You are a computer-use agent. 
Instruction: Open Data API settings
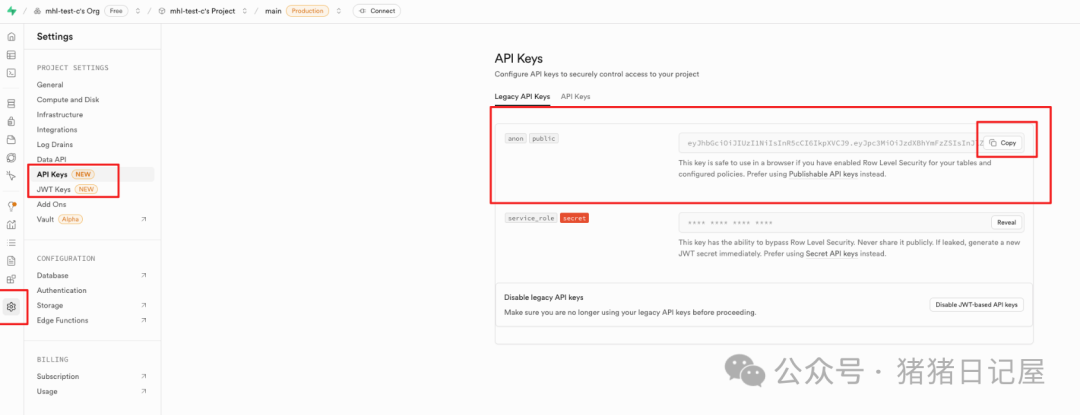[52, 160]
